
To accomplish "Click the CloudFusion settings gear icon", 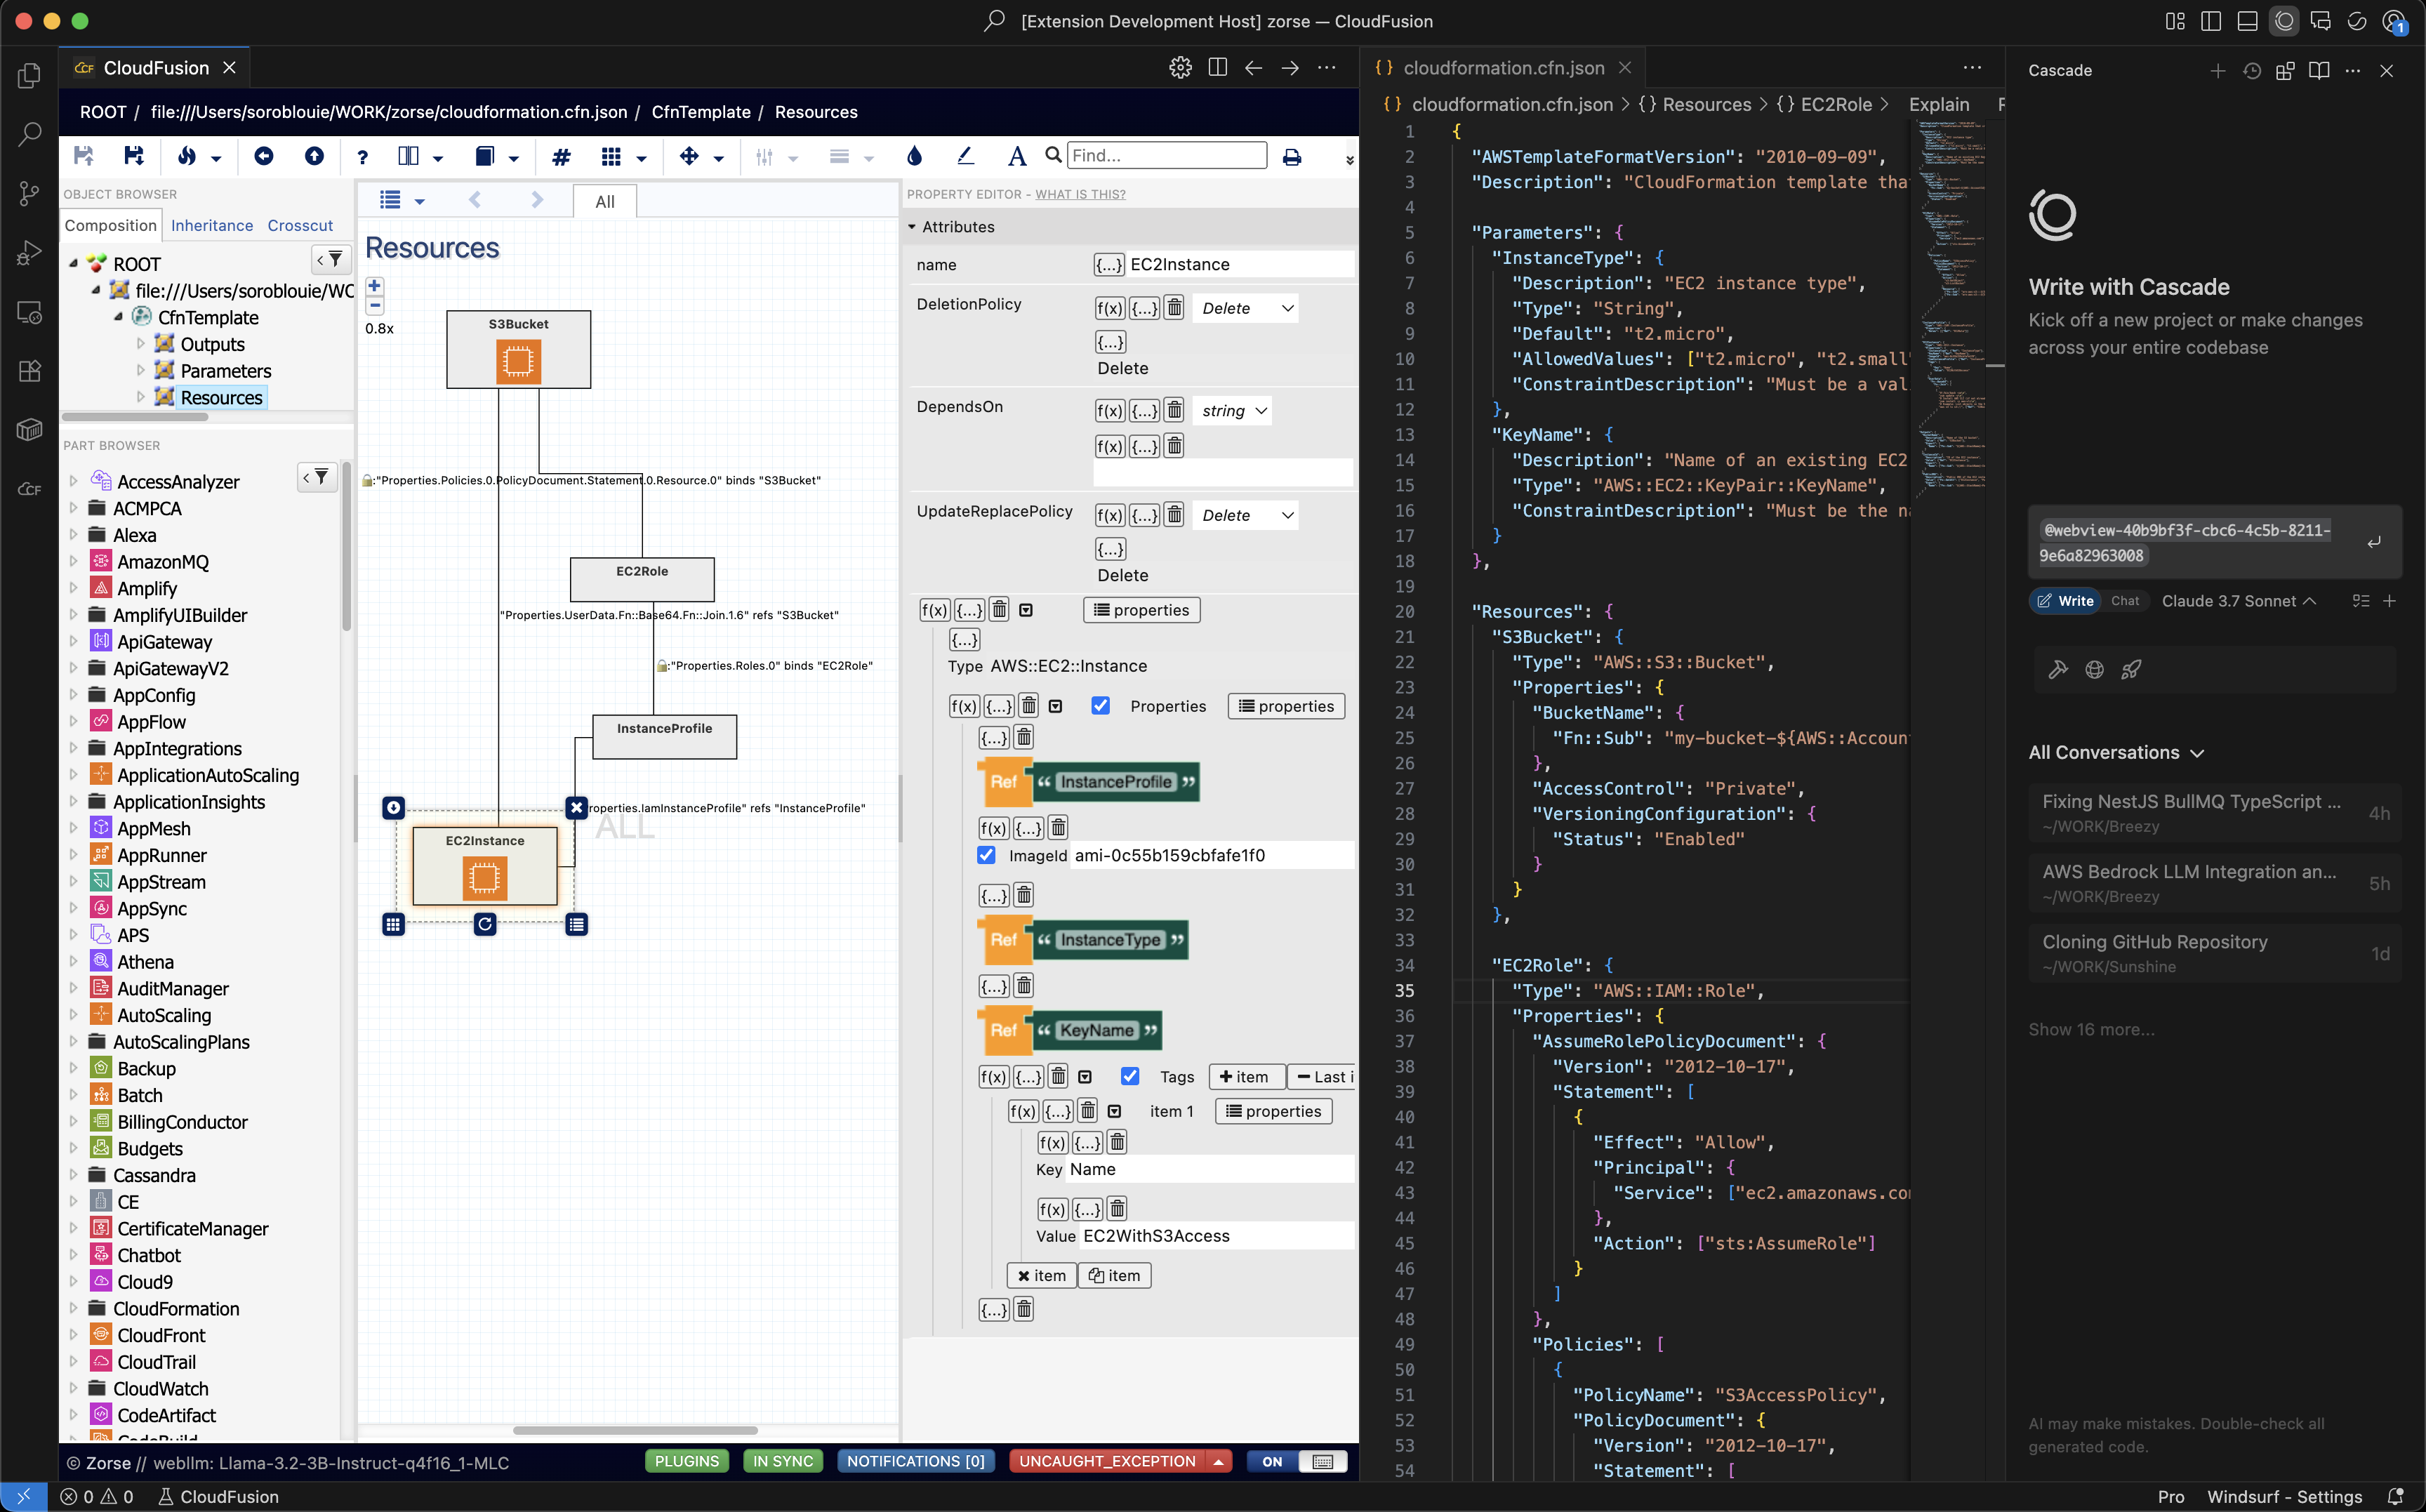I will click(x=1180, y=68).
